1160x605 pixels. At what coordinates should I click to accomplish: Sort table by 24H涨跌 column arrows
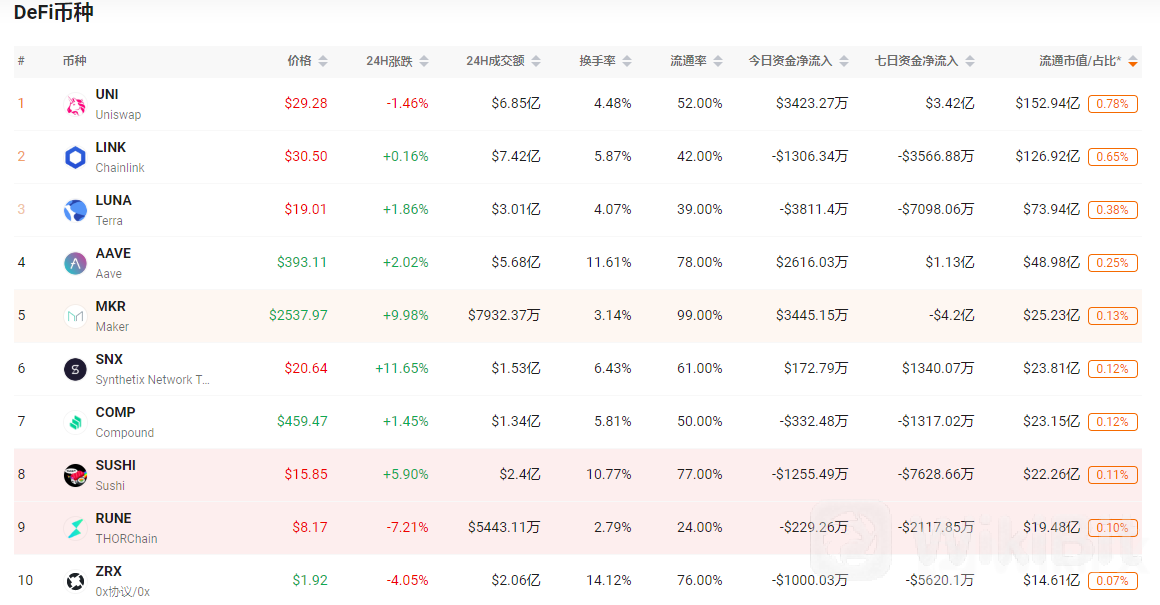coord(424,61)
